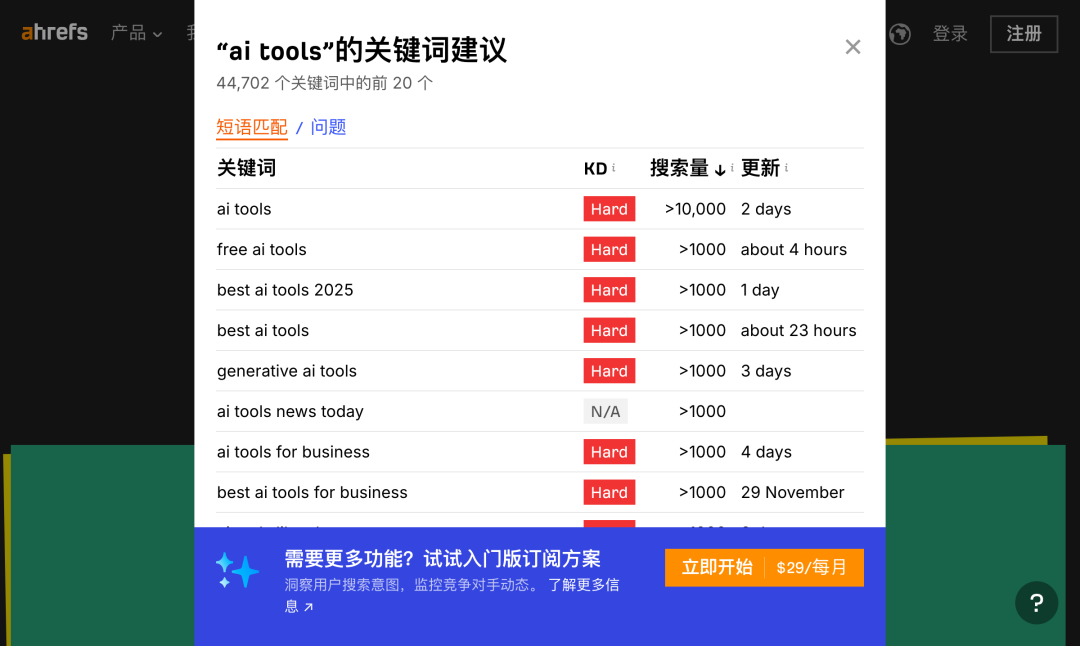
Task: Click the 注册 sign-up button
Action: (x=1023, y=34)
